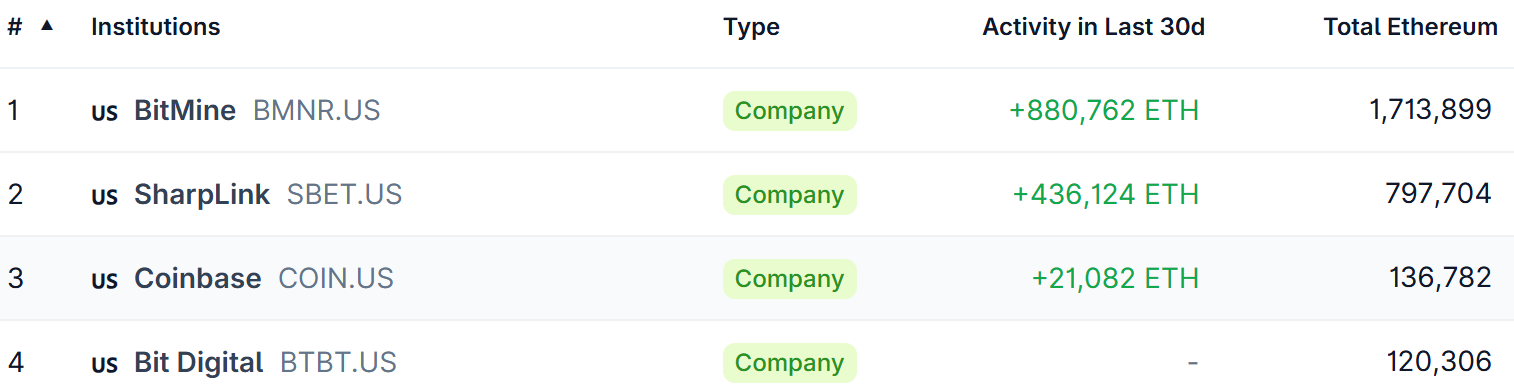Open the Coinbase institution link
1514x388 pixels.
[x=198, y=278]
